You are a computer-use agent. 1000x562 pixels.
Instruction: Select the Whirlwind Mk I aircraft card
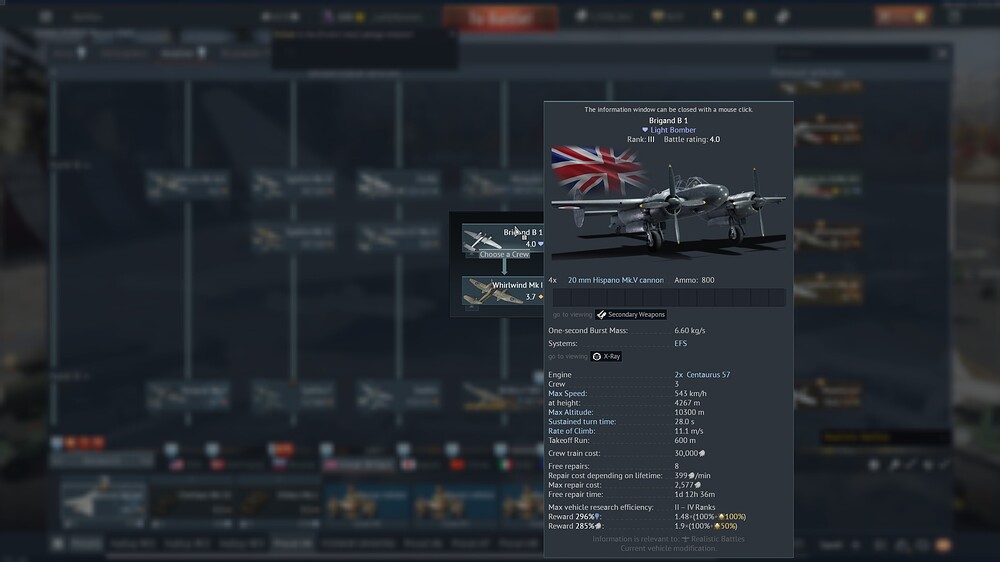503,290
